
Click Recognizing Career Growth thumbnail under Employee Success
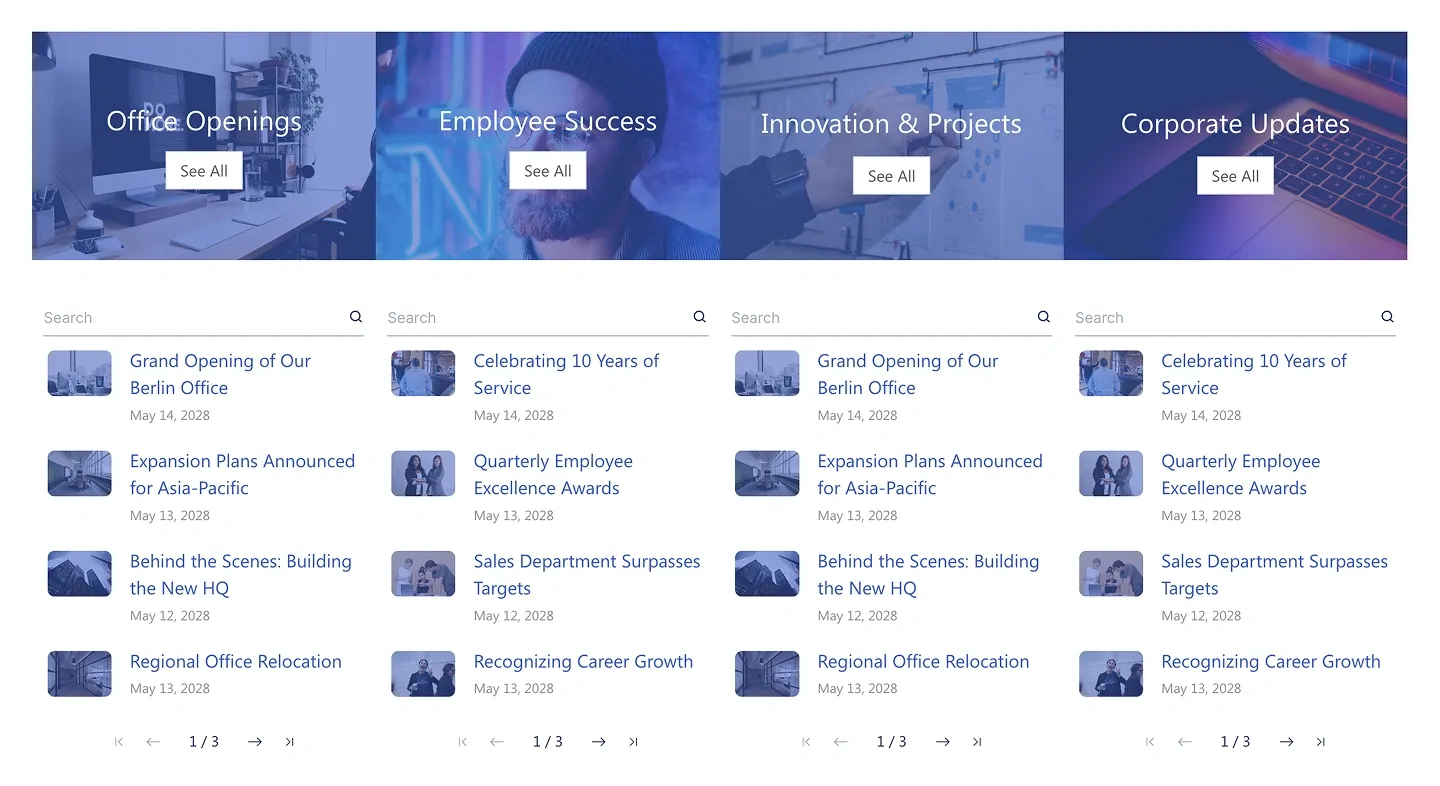[423, 674]
